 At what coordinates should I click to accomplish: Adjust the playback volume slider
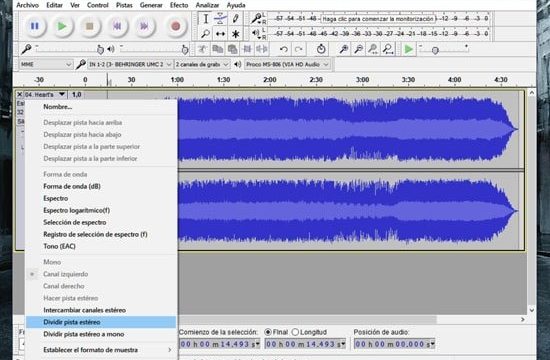(x=153, y=49)
